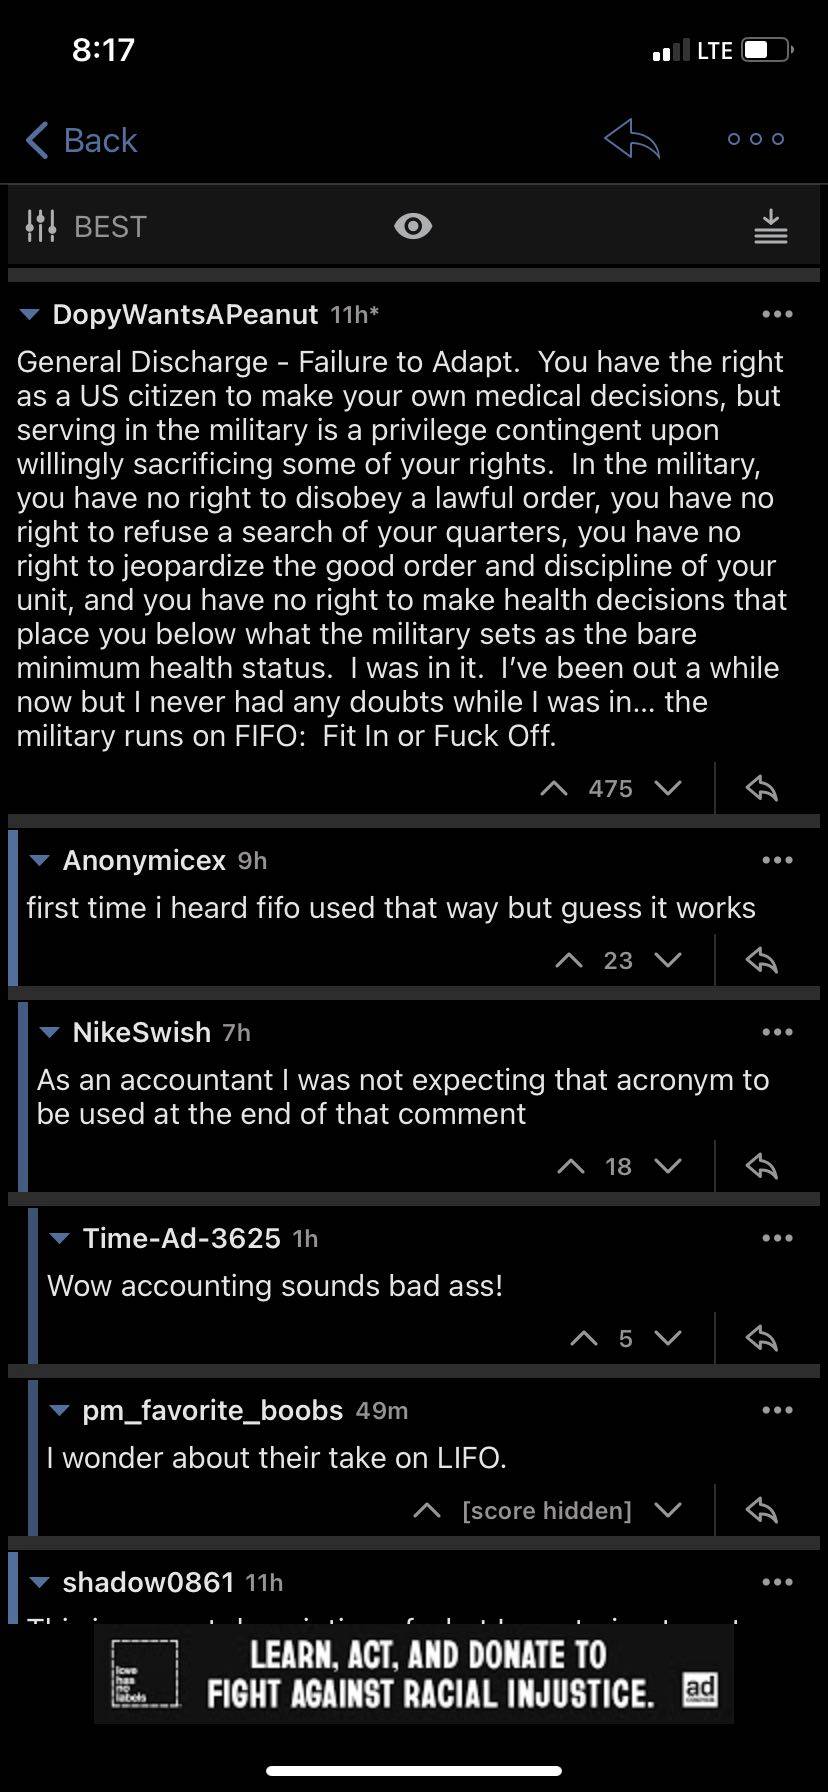Collapse DopyWantsAPeanut's top comment
This screenshot has width=828, height=1792.
tap(28, 314)
